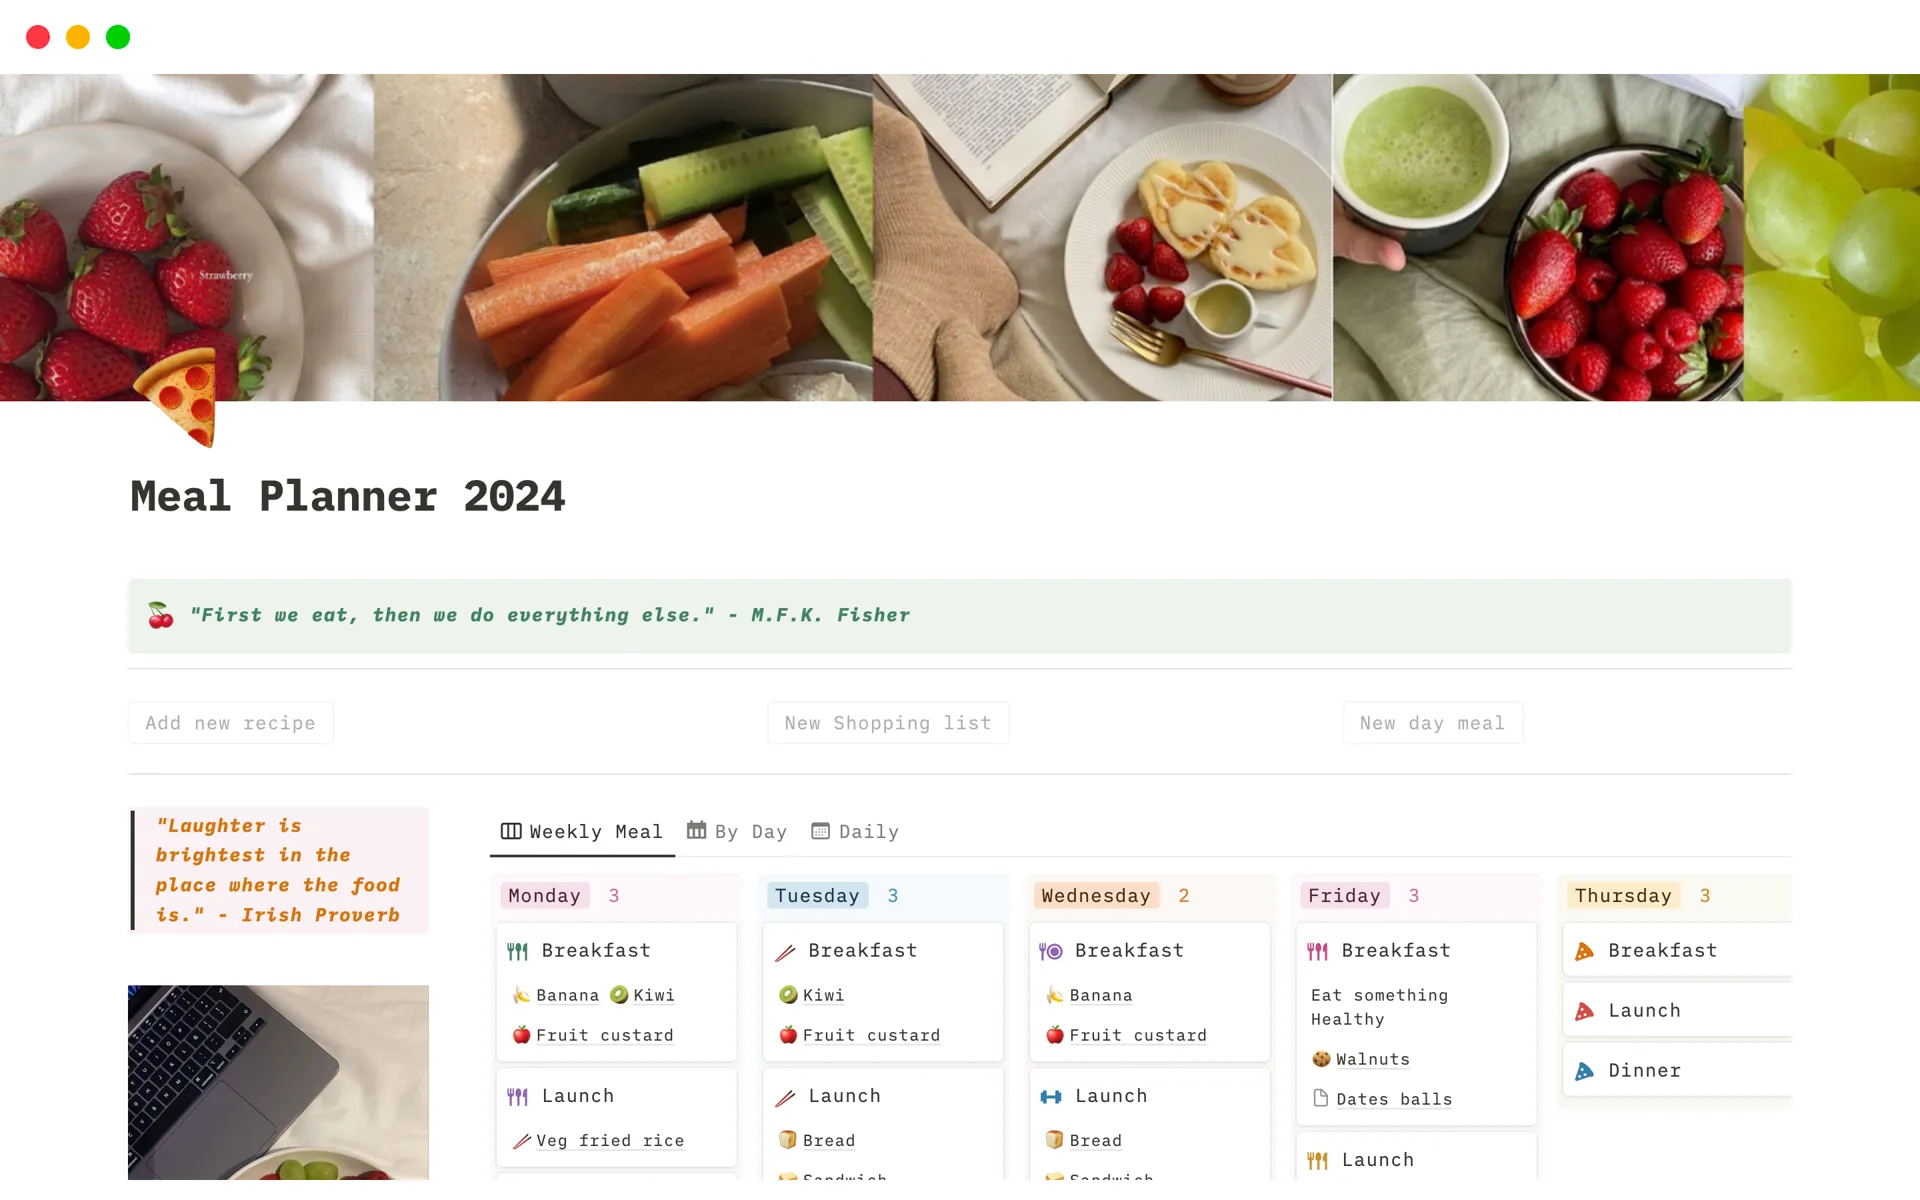Click the fork icon next to Friday Breakfast

(x=1317, y=950)
